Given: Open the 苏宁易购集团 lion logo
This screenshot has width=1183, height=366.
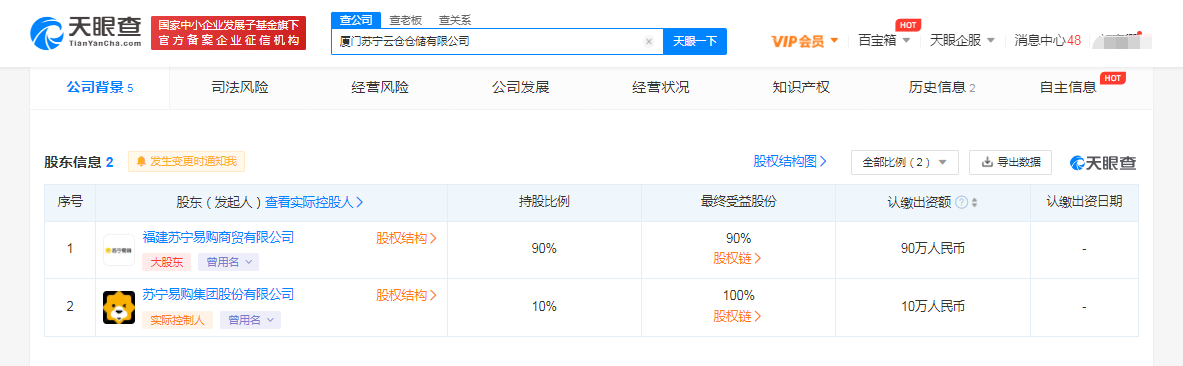Looking at the screenshot, I should [118, 307].
